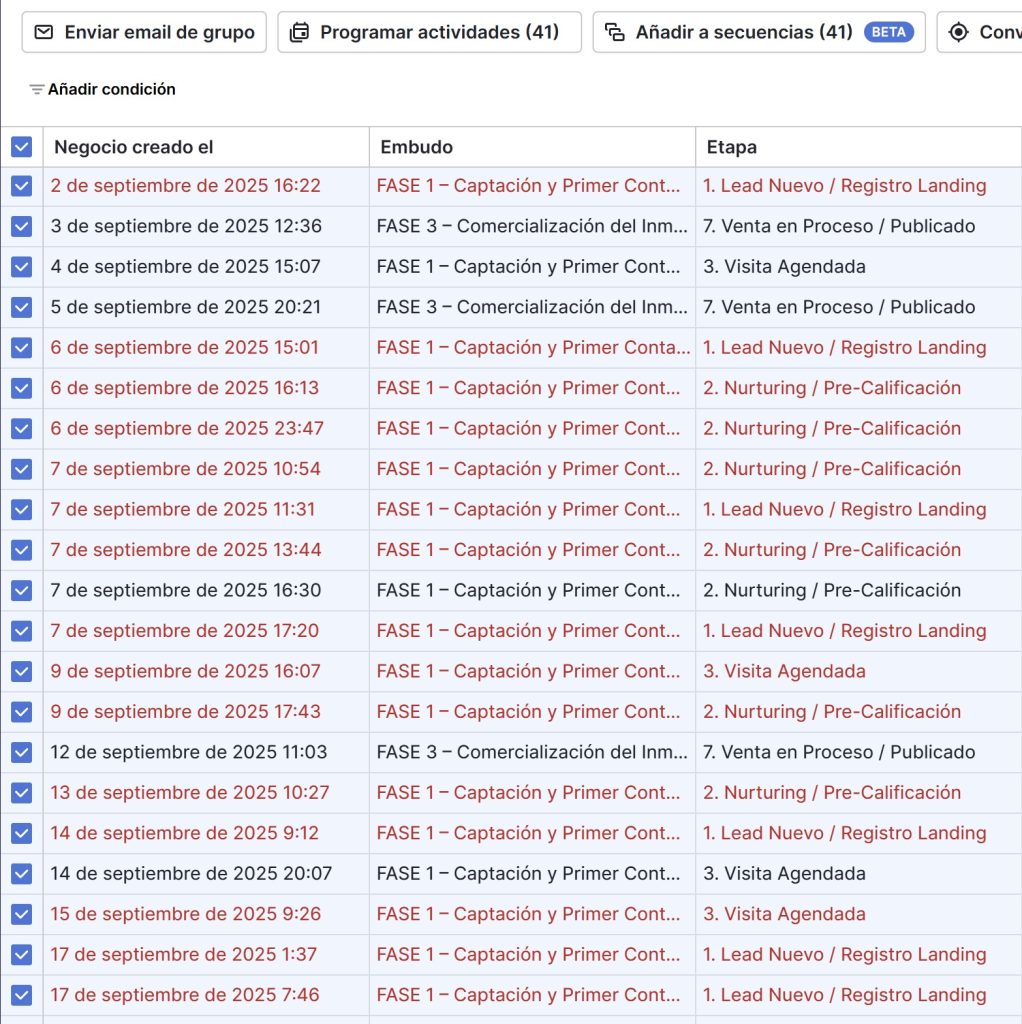Click the sequence icon in Añadir a secuencias
Viewport: 1022px width, 1024px height.
coord(615,32)
